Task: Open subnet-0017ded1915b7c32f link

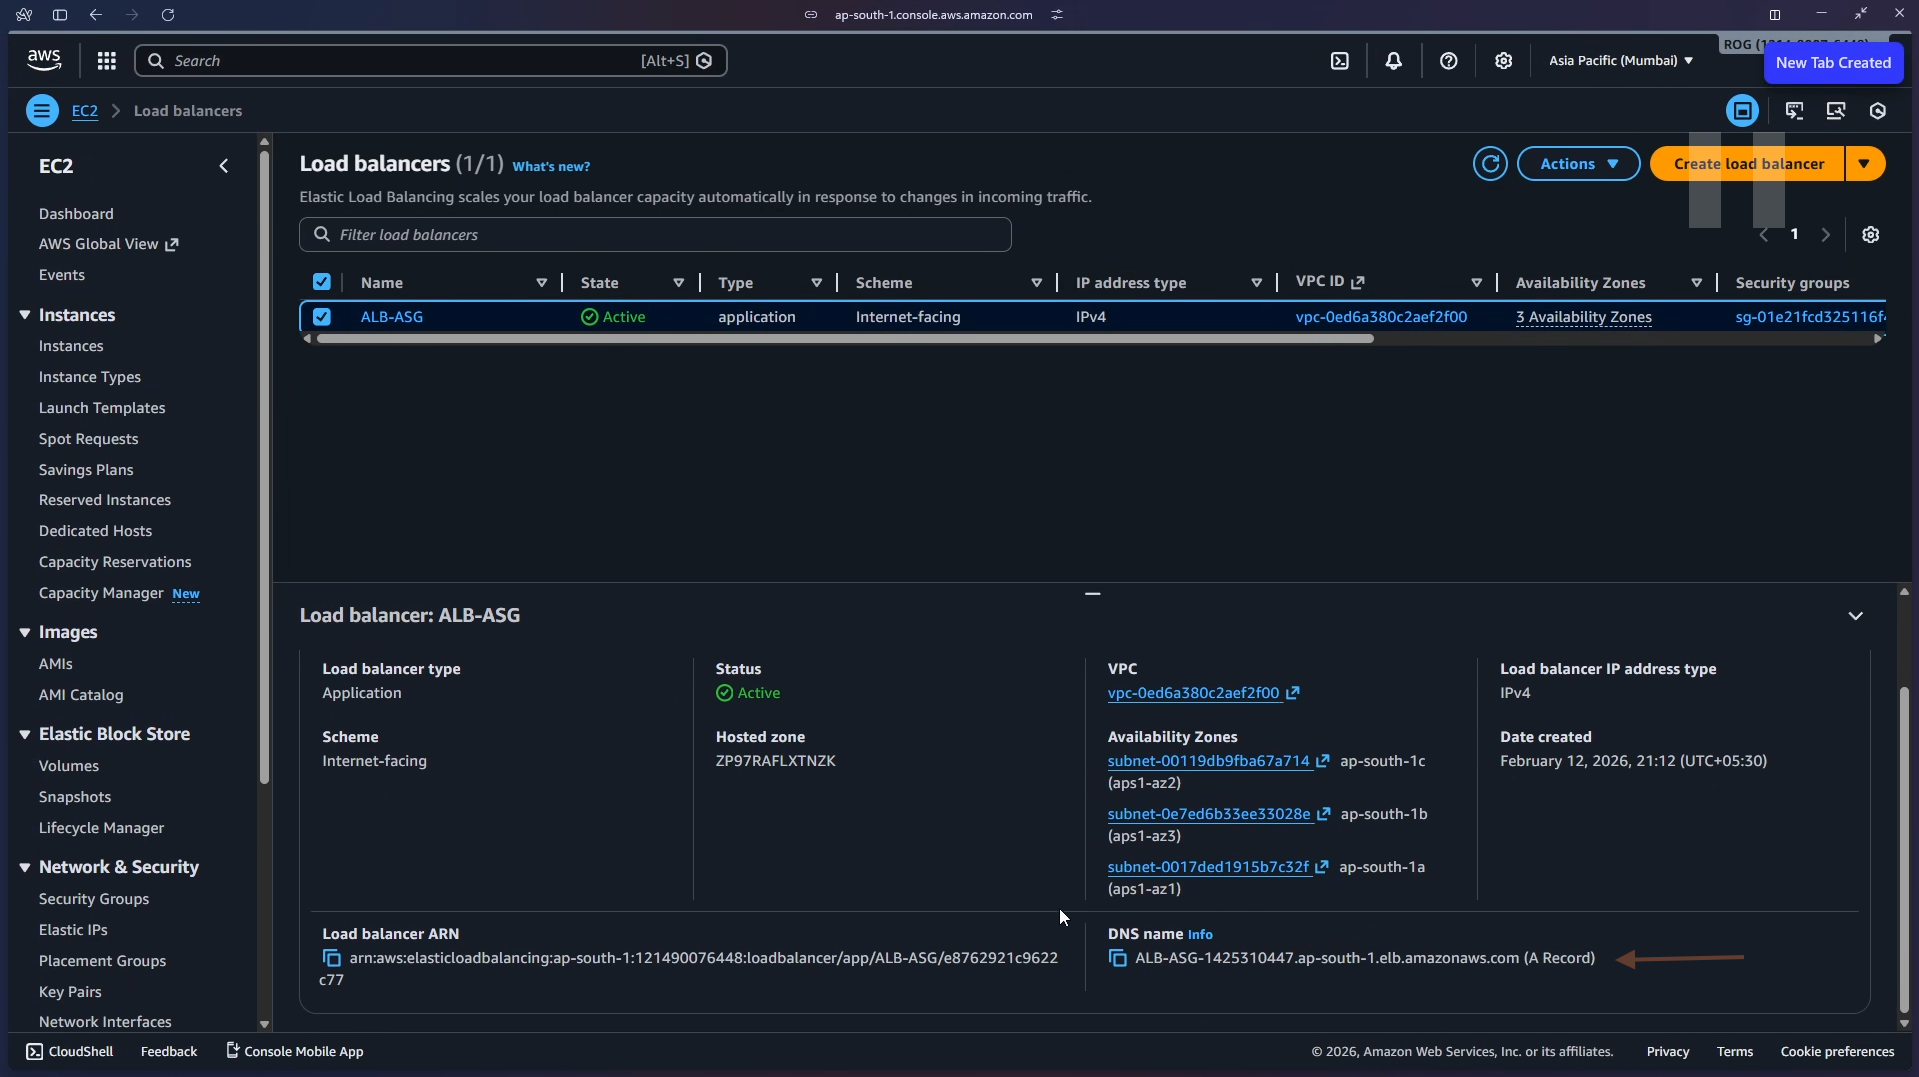Action: coord(1208,866)
